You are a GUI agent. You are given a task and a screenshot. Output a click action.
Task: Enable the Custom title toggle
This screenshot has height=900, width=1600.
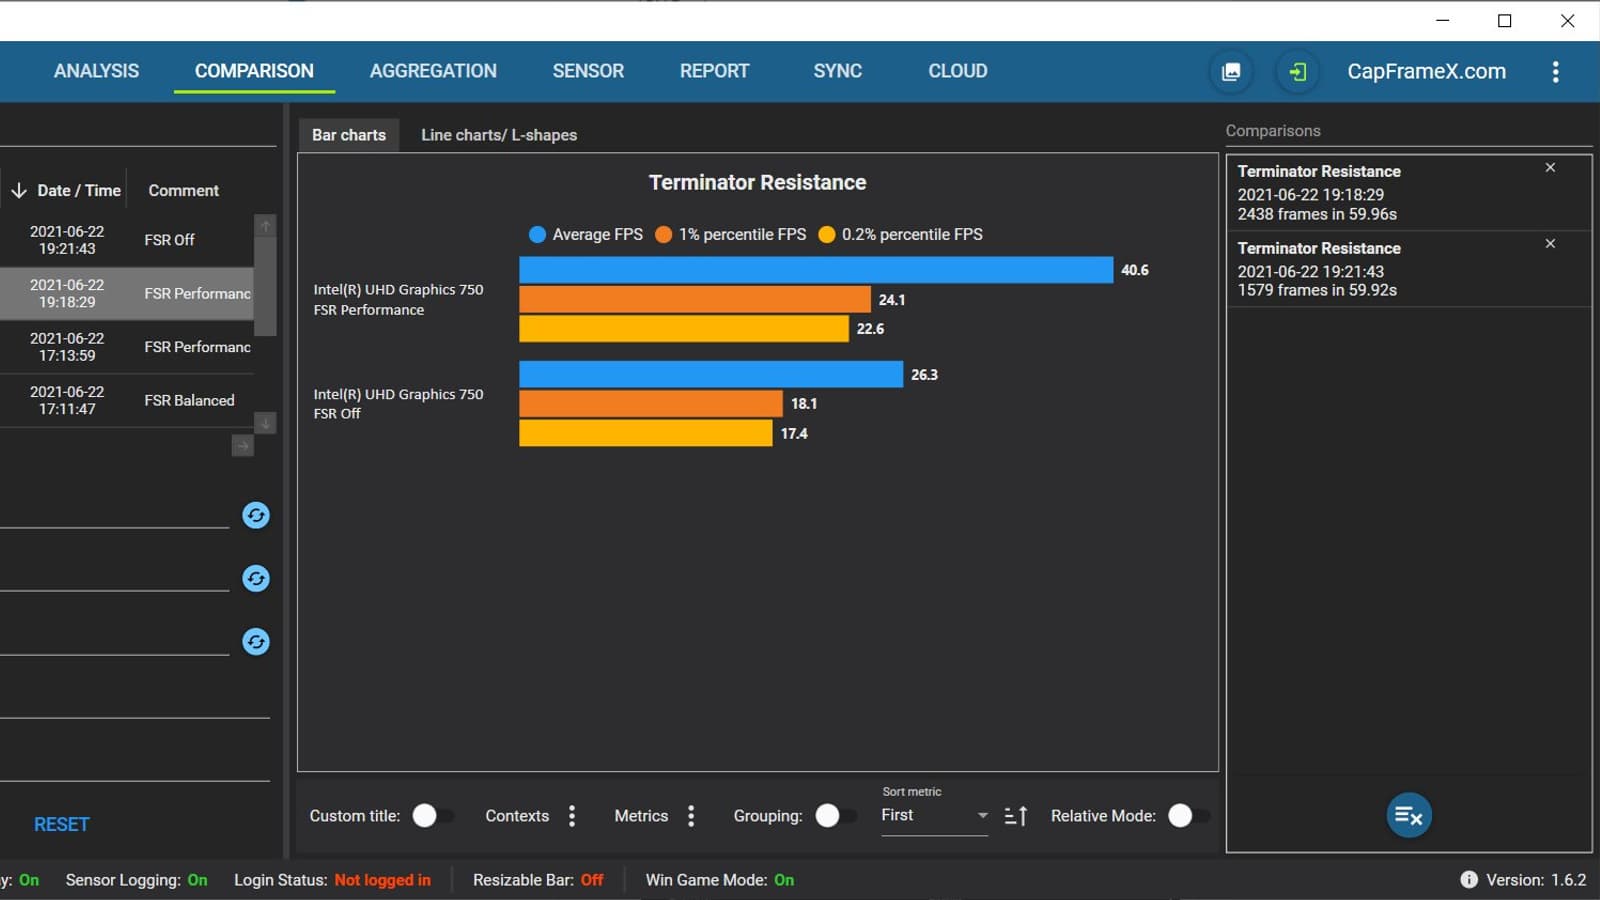tap(432, 816)
